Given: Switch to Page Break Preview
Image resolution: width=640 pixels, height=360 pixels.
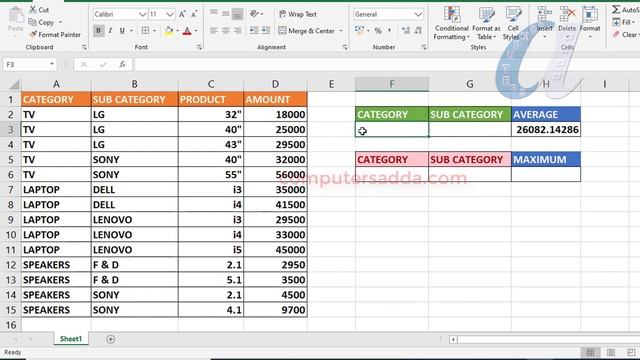Looking at the screenshot, I should pos(631,352).
